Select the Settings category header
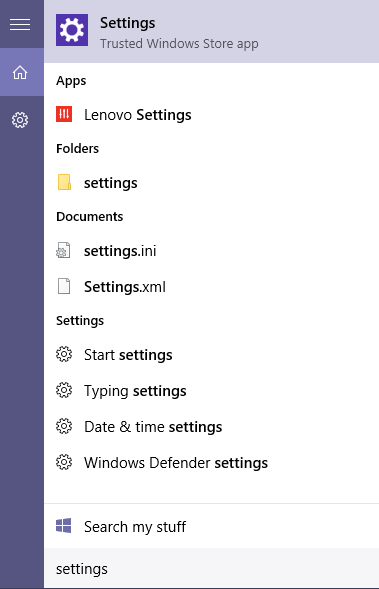Screen dimensions: 379x589 80,321
